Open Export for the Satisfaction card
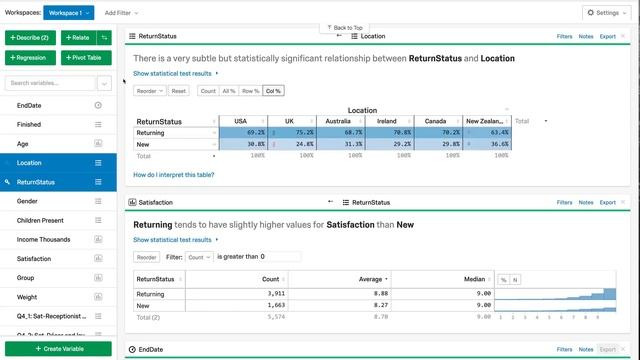 click(x=607, y=202)
